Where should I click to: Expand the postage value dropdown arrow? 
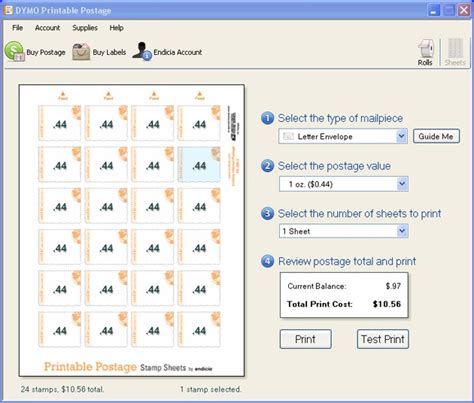402,184
